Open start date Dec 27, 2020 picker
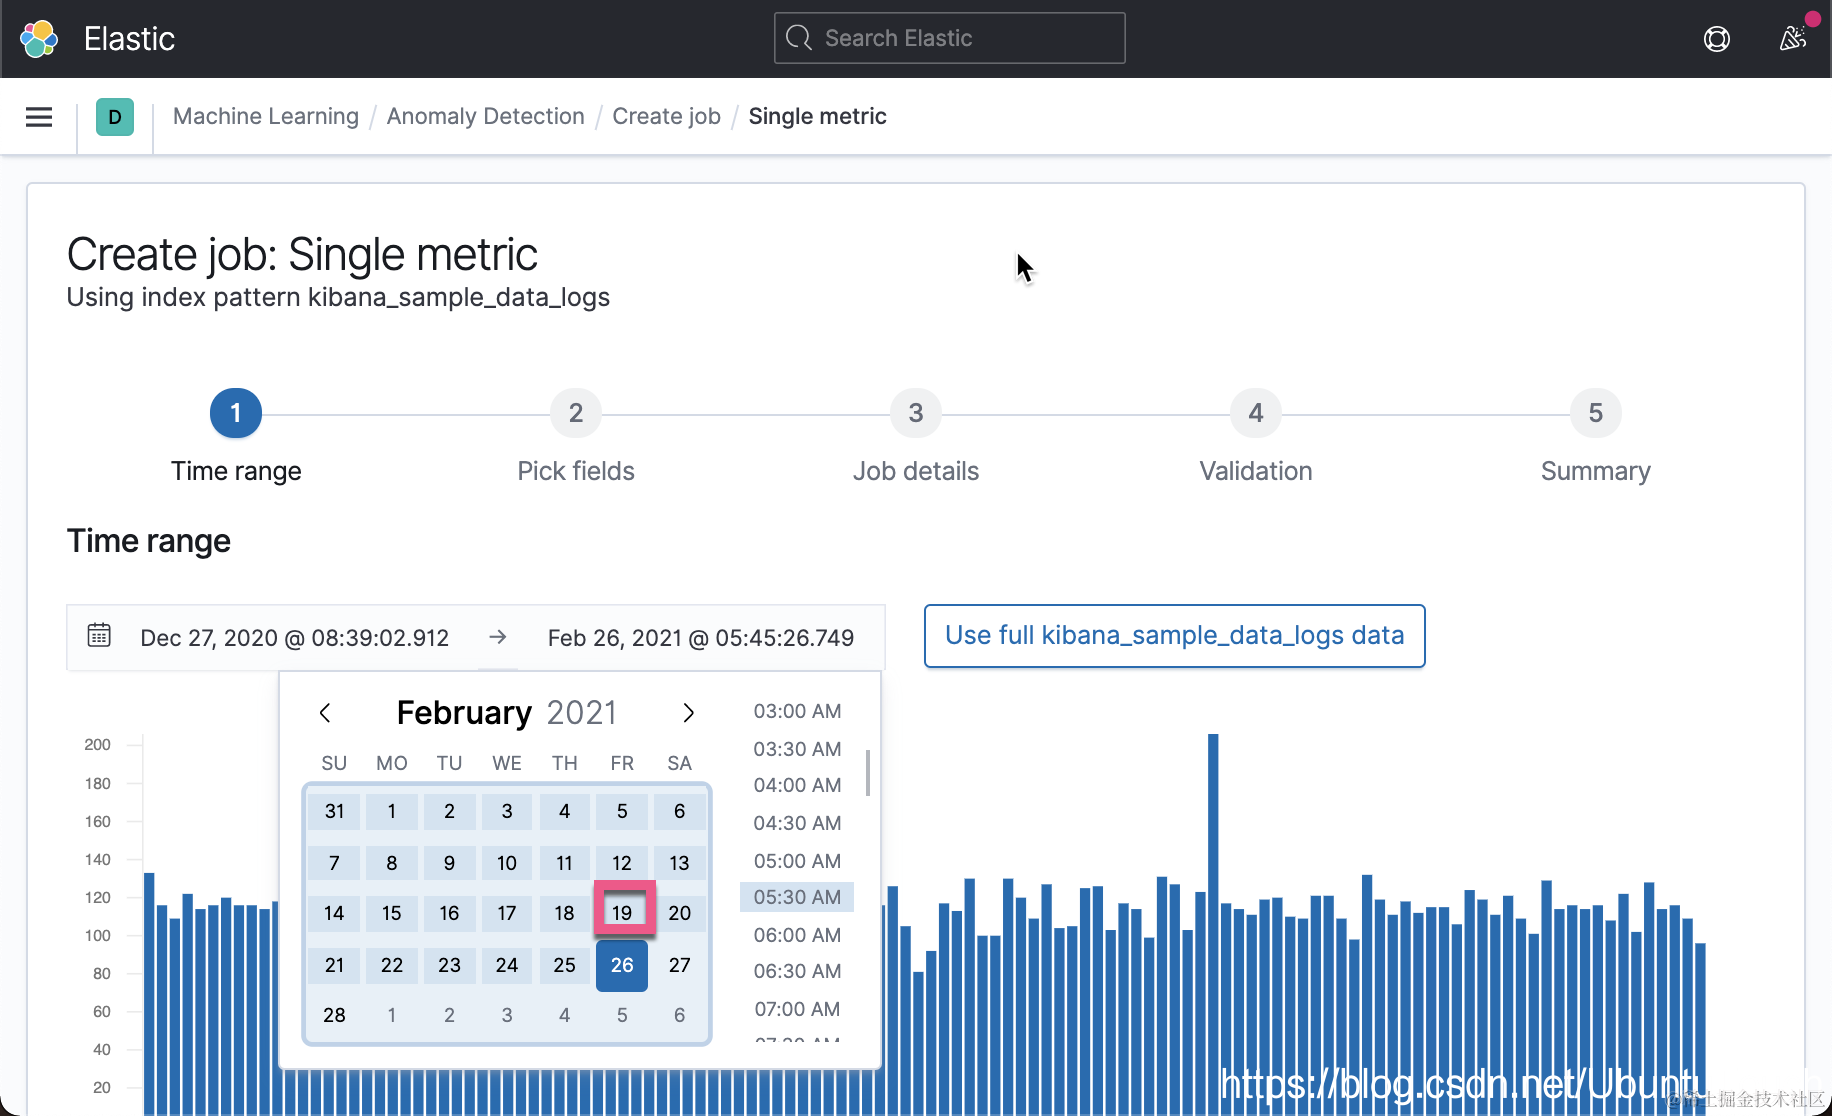The width and height of the screenshot is (1832, 1116). [295, 638]
